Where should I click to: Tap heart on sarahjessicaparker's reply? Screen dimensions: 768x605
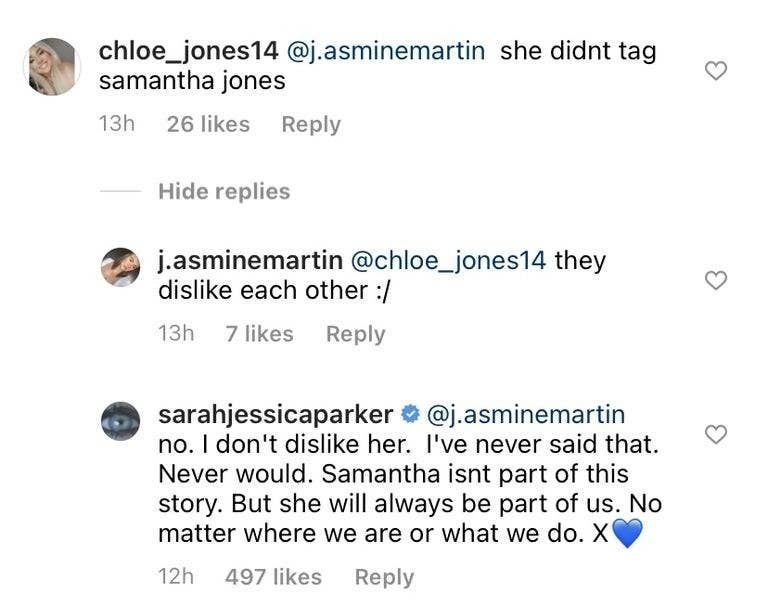(x=715, y=434)
